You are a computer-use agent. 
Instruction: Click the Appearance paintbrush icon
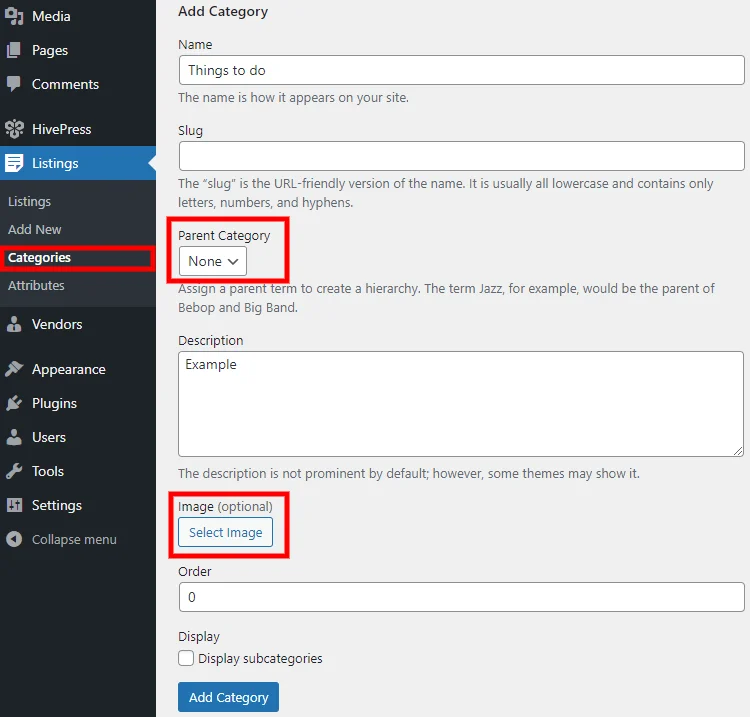[x=14, y=369]
